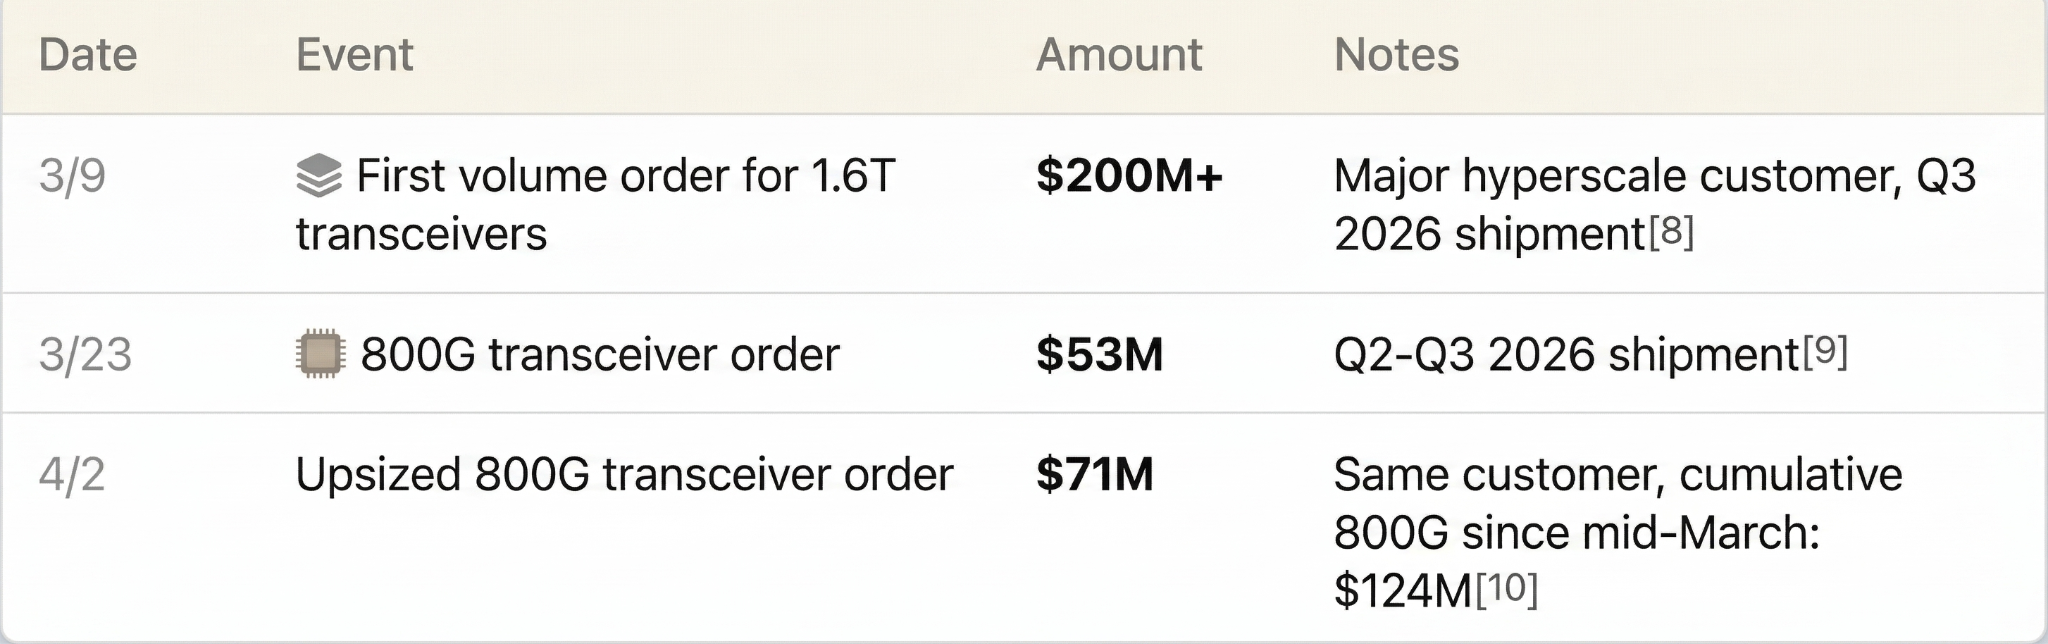
Task: Click the stacked layers icon beside First volume order
Action: click(319, 177)
